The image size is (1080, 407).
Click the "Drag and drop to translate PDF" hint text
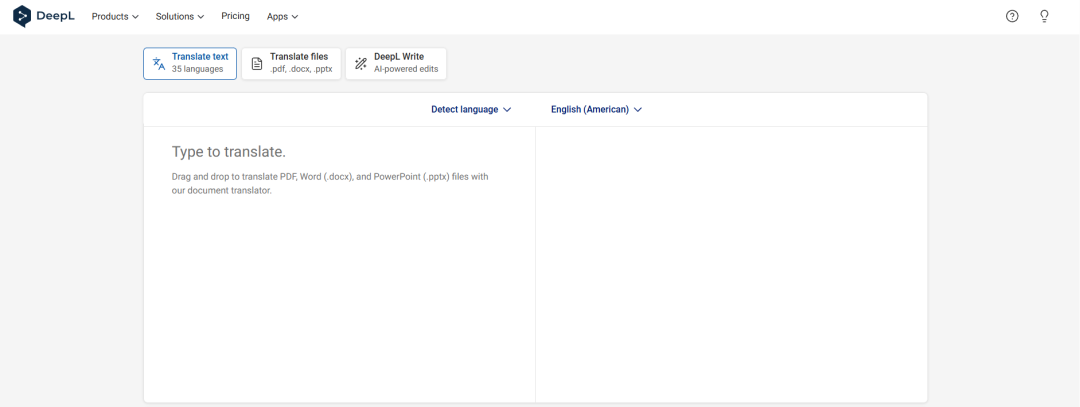pos(330,184)
